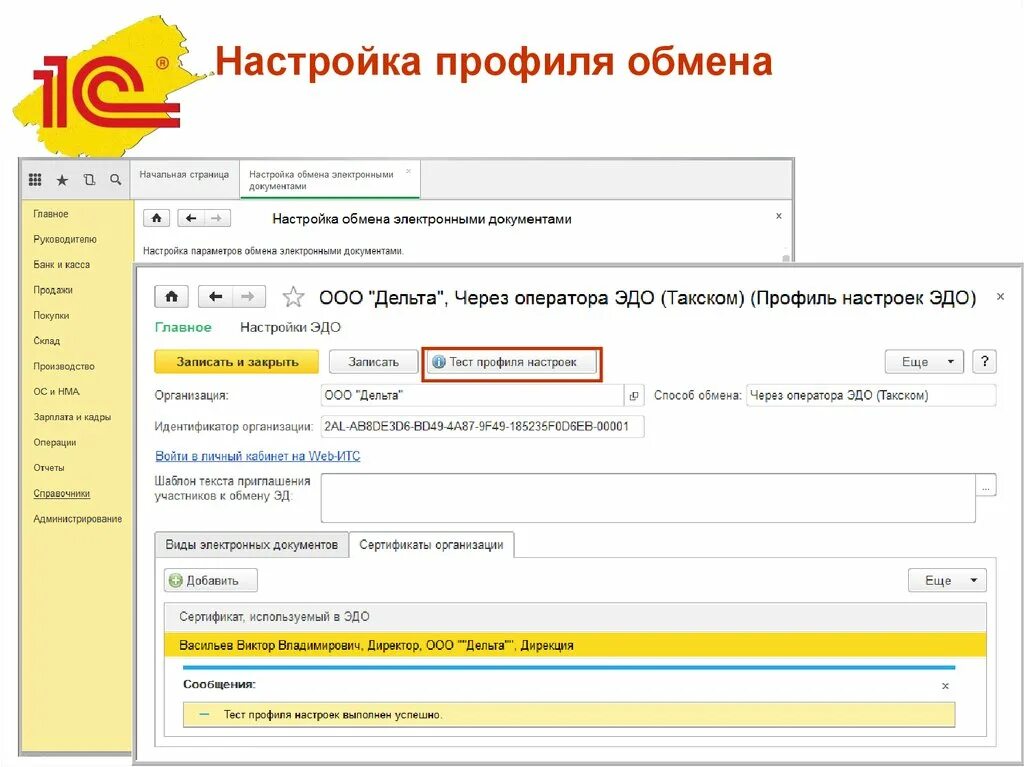Open help with the question mark button
Viewport: 1024px width, 767px height.
click(984, 361)
